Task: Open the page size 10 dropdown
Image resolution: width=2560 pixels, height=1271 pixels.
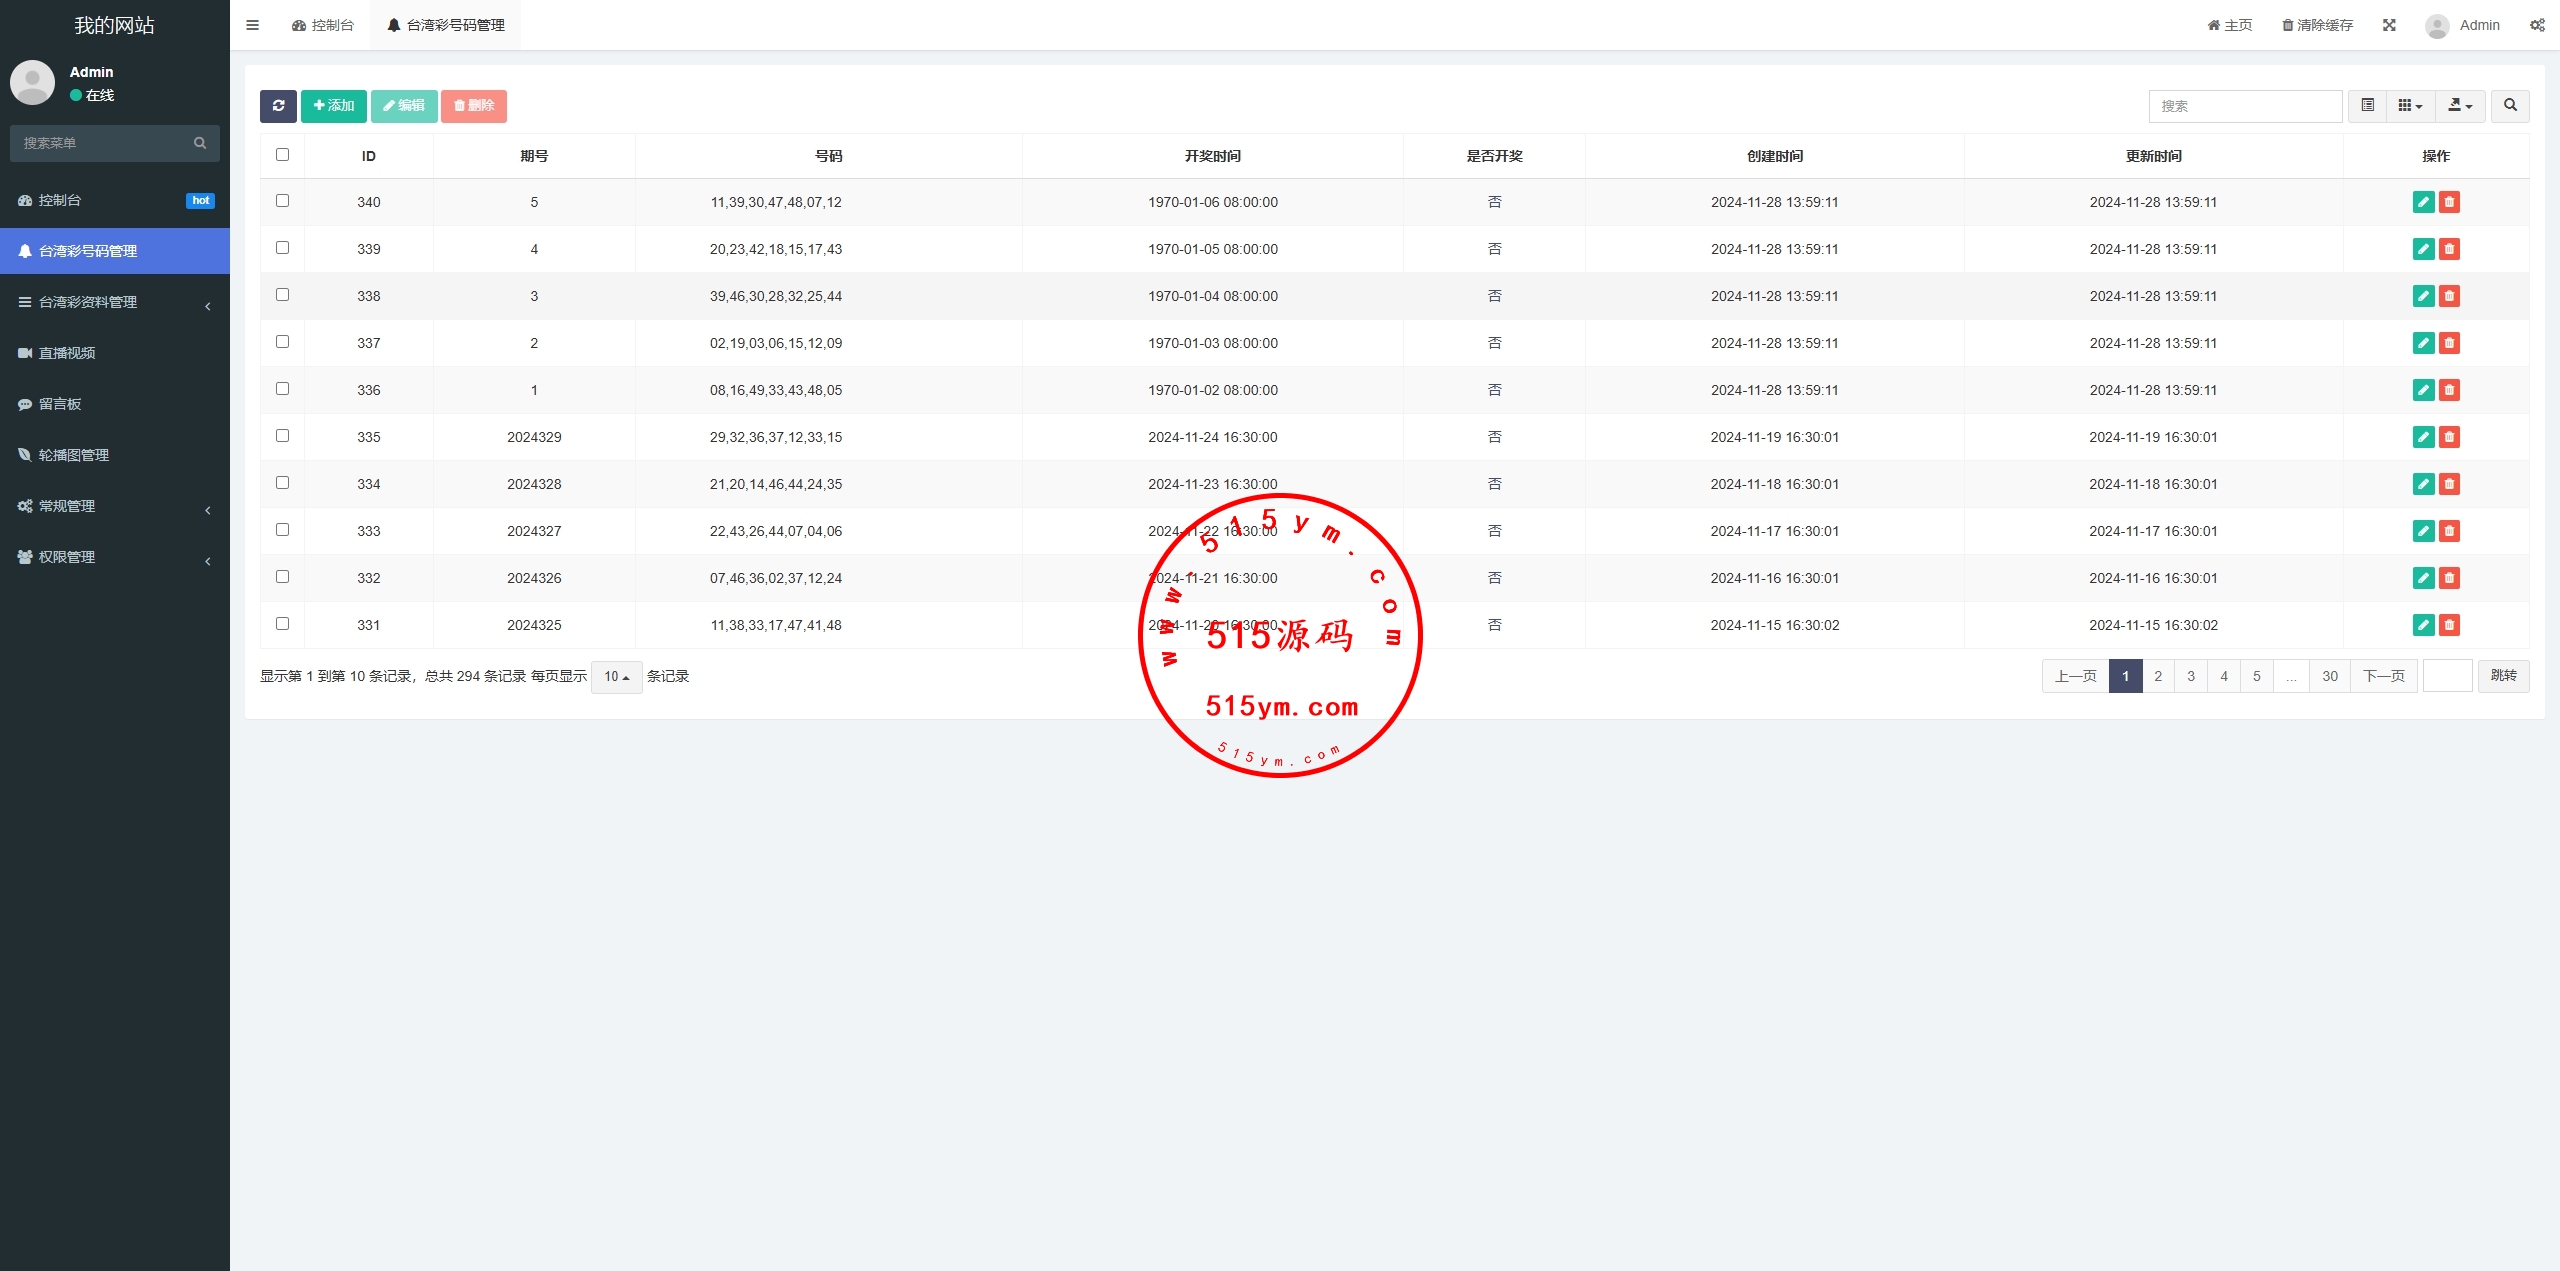Action: pyautogui.click(x=616, y=677)
